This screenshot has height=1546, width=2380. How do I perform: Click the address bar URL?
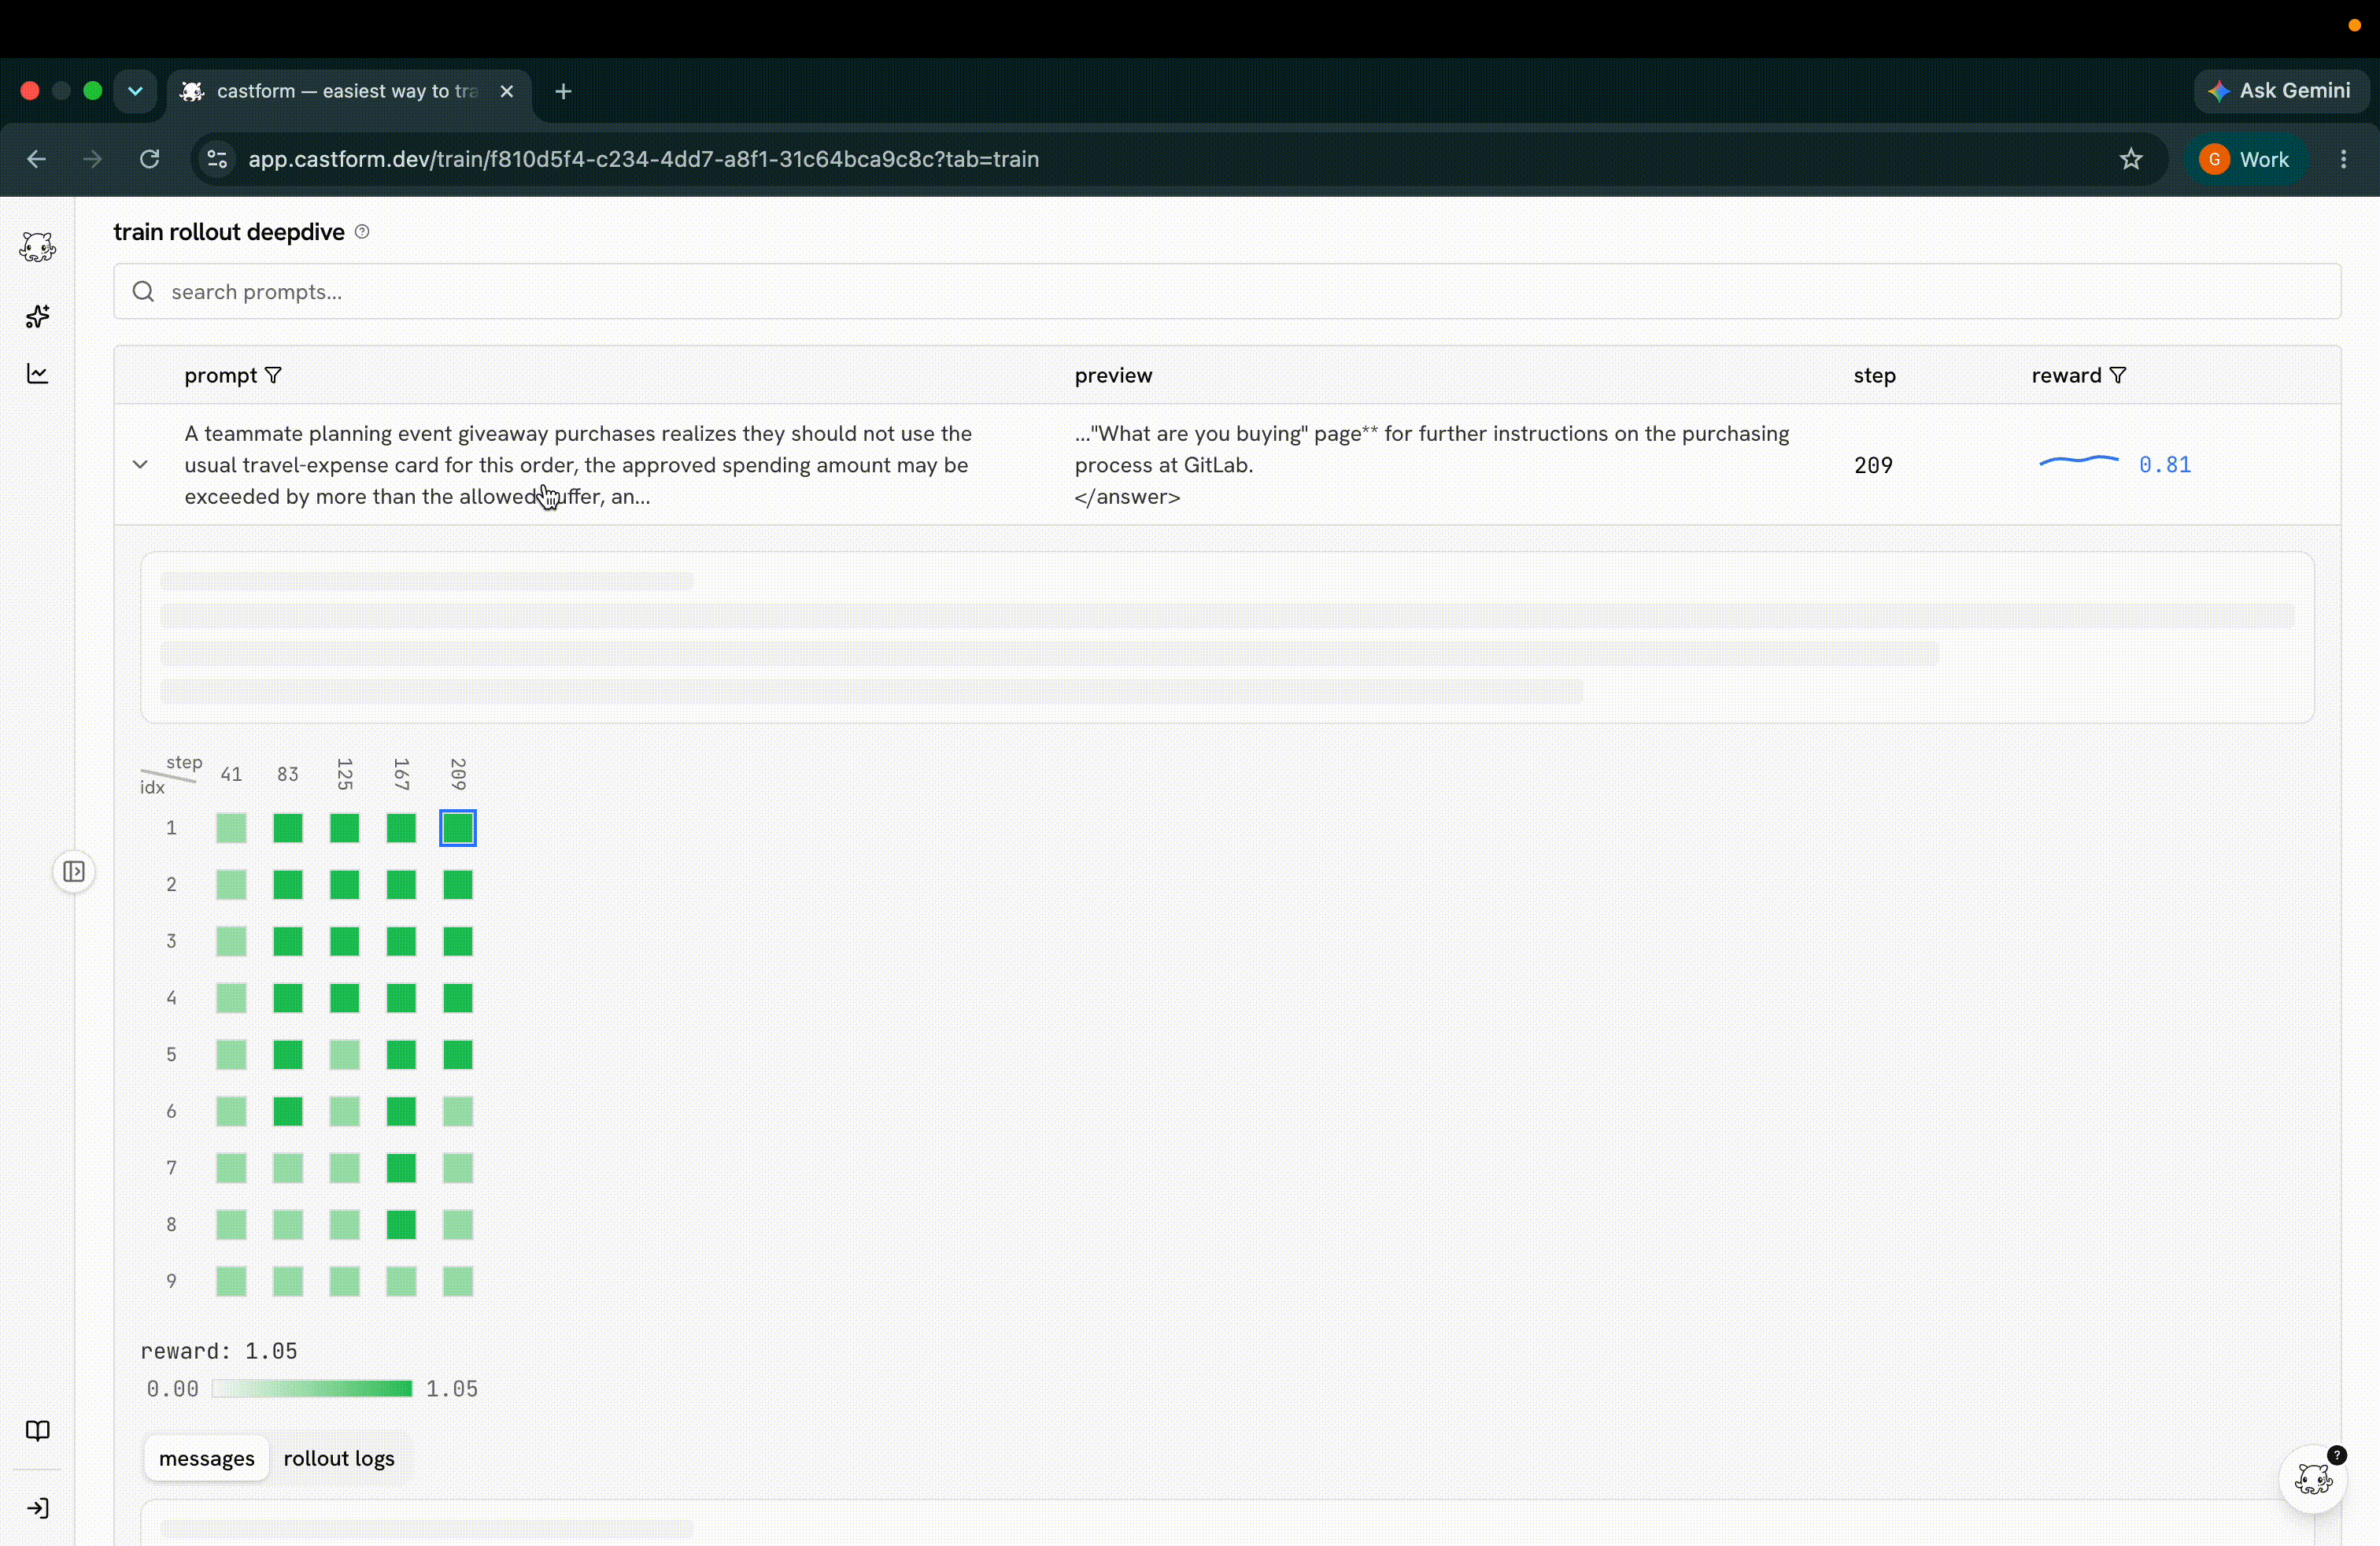click(x=644, y=159)
